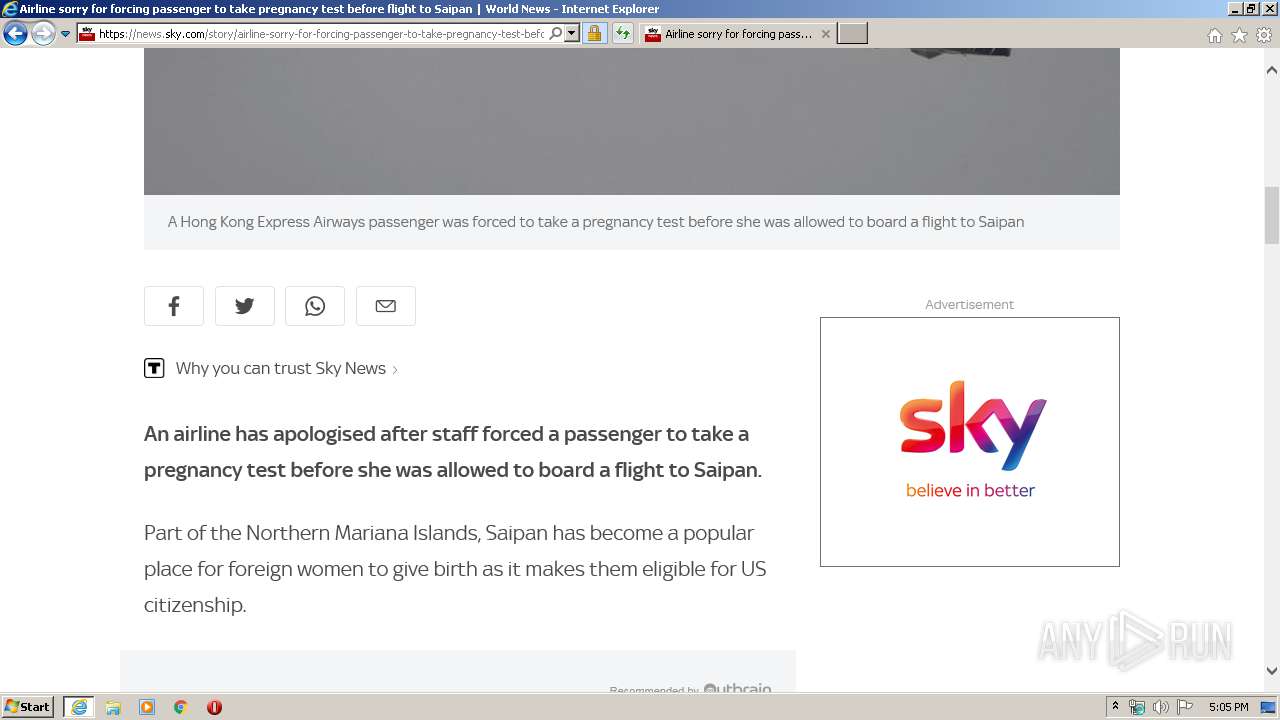Click the Sky 'believe in better' advertisement
The image size is (1280, 720).
pos(970,442)
